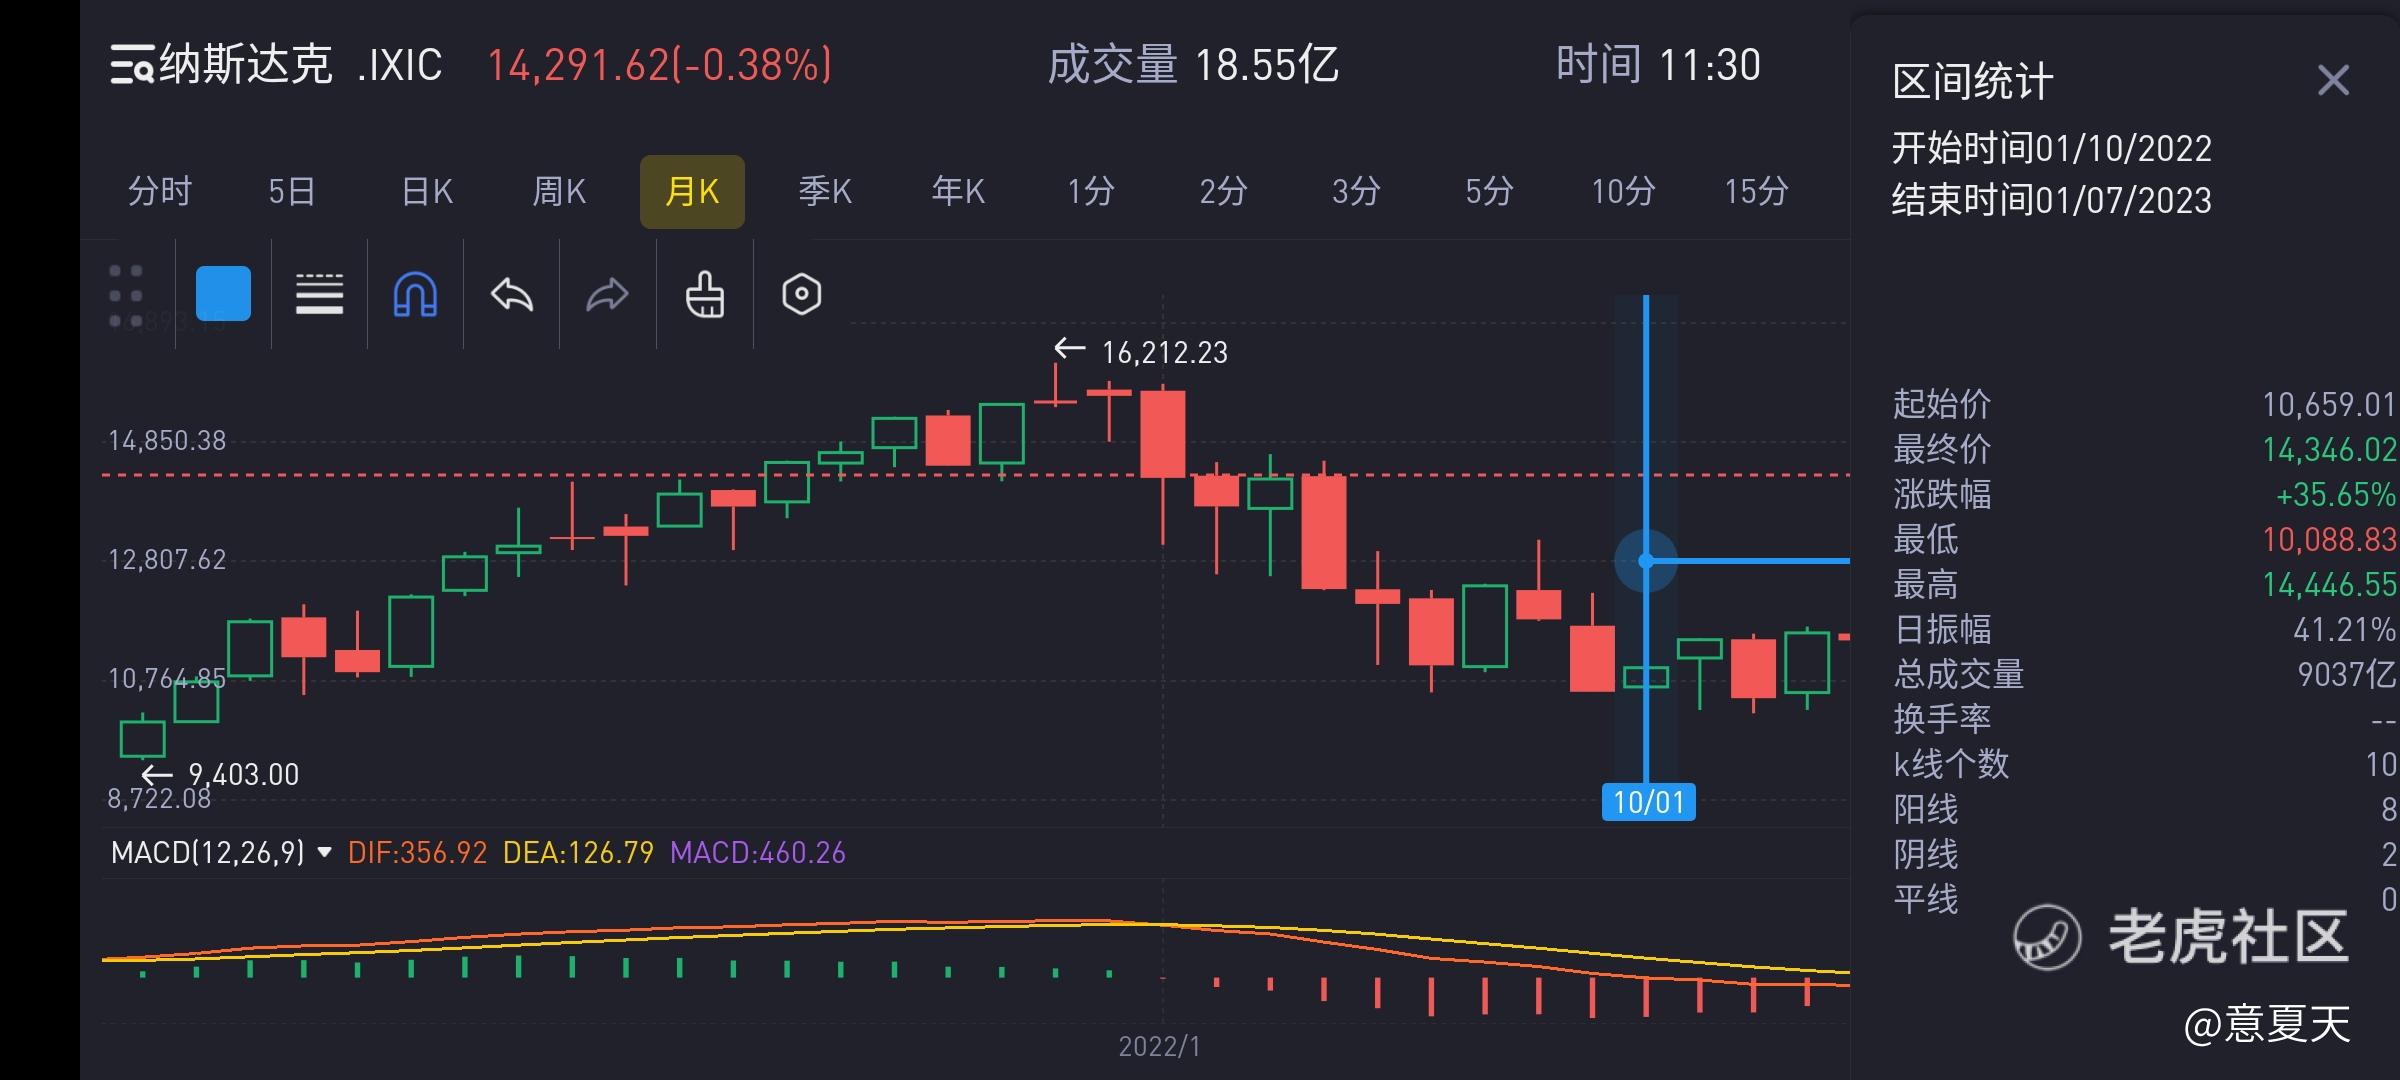Choose the 3分 interval tab
Image resolution: width=2400 pixels, height=1080 pixels.
click(x=1356, y=191)
